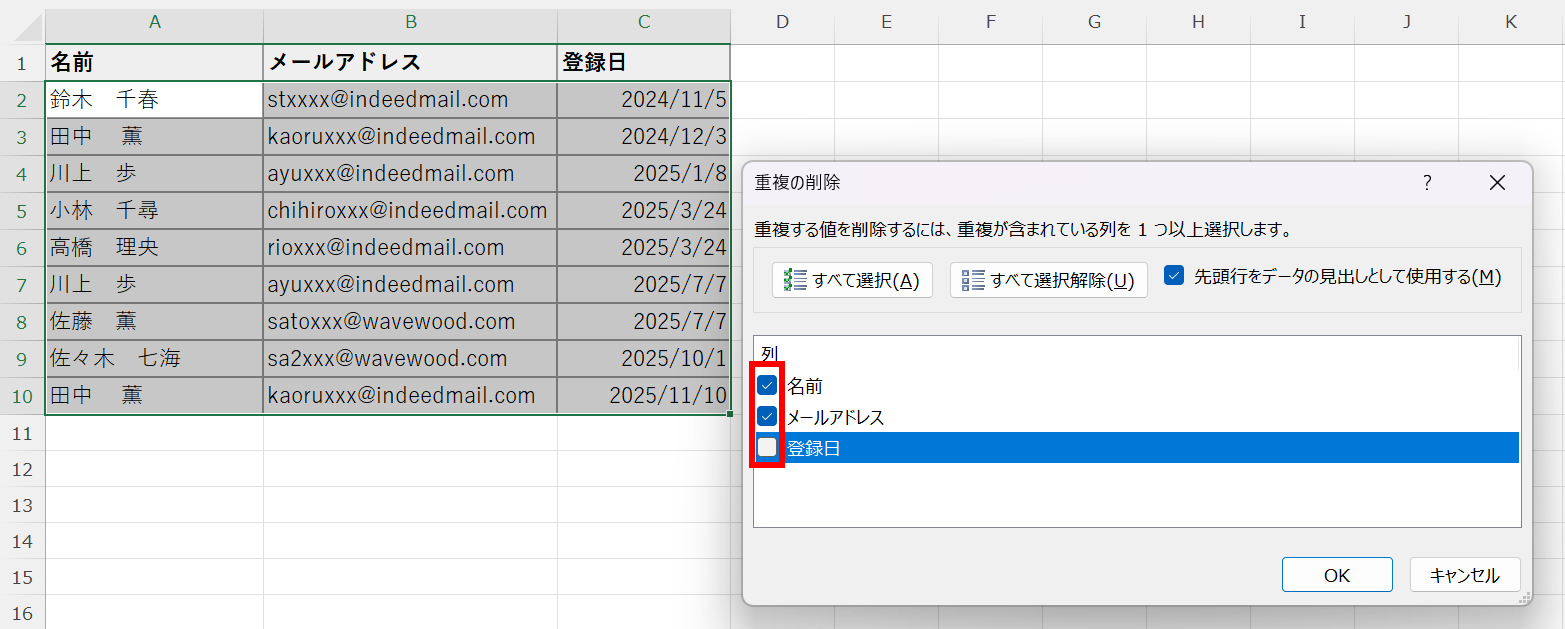Viewport: 1565px width, 629px height.
Task: Click the すべて選択解除(U) button
Action: click(x=1047, y=280)
